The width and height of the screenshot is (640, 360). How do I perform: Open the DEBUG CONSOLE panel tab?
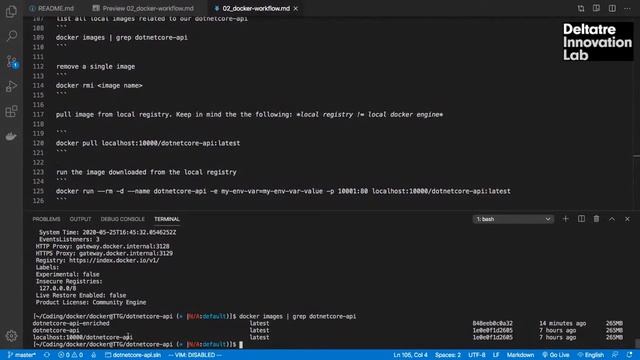(122, 219)
